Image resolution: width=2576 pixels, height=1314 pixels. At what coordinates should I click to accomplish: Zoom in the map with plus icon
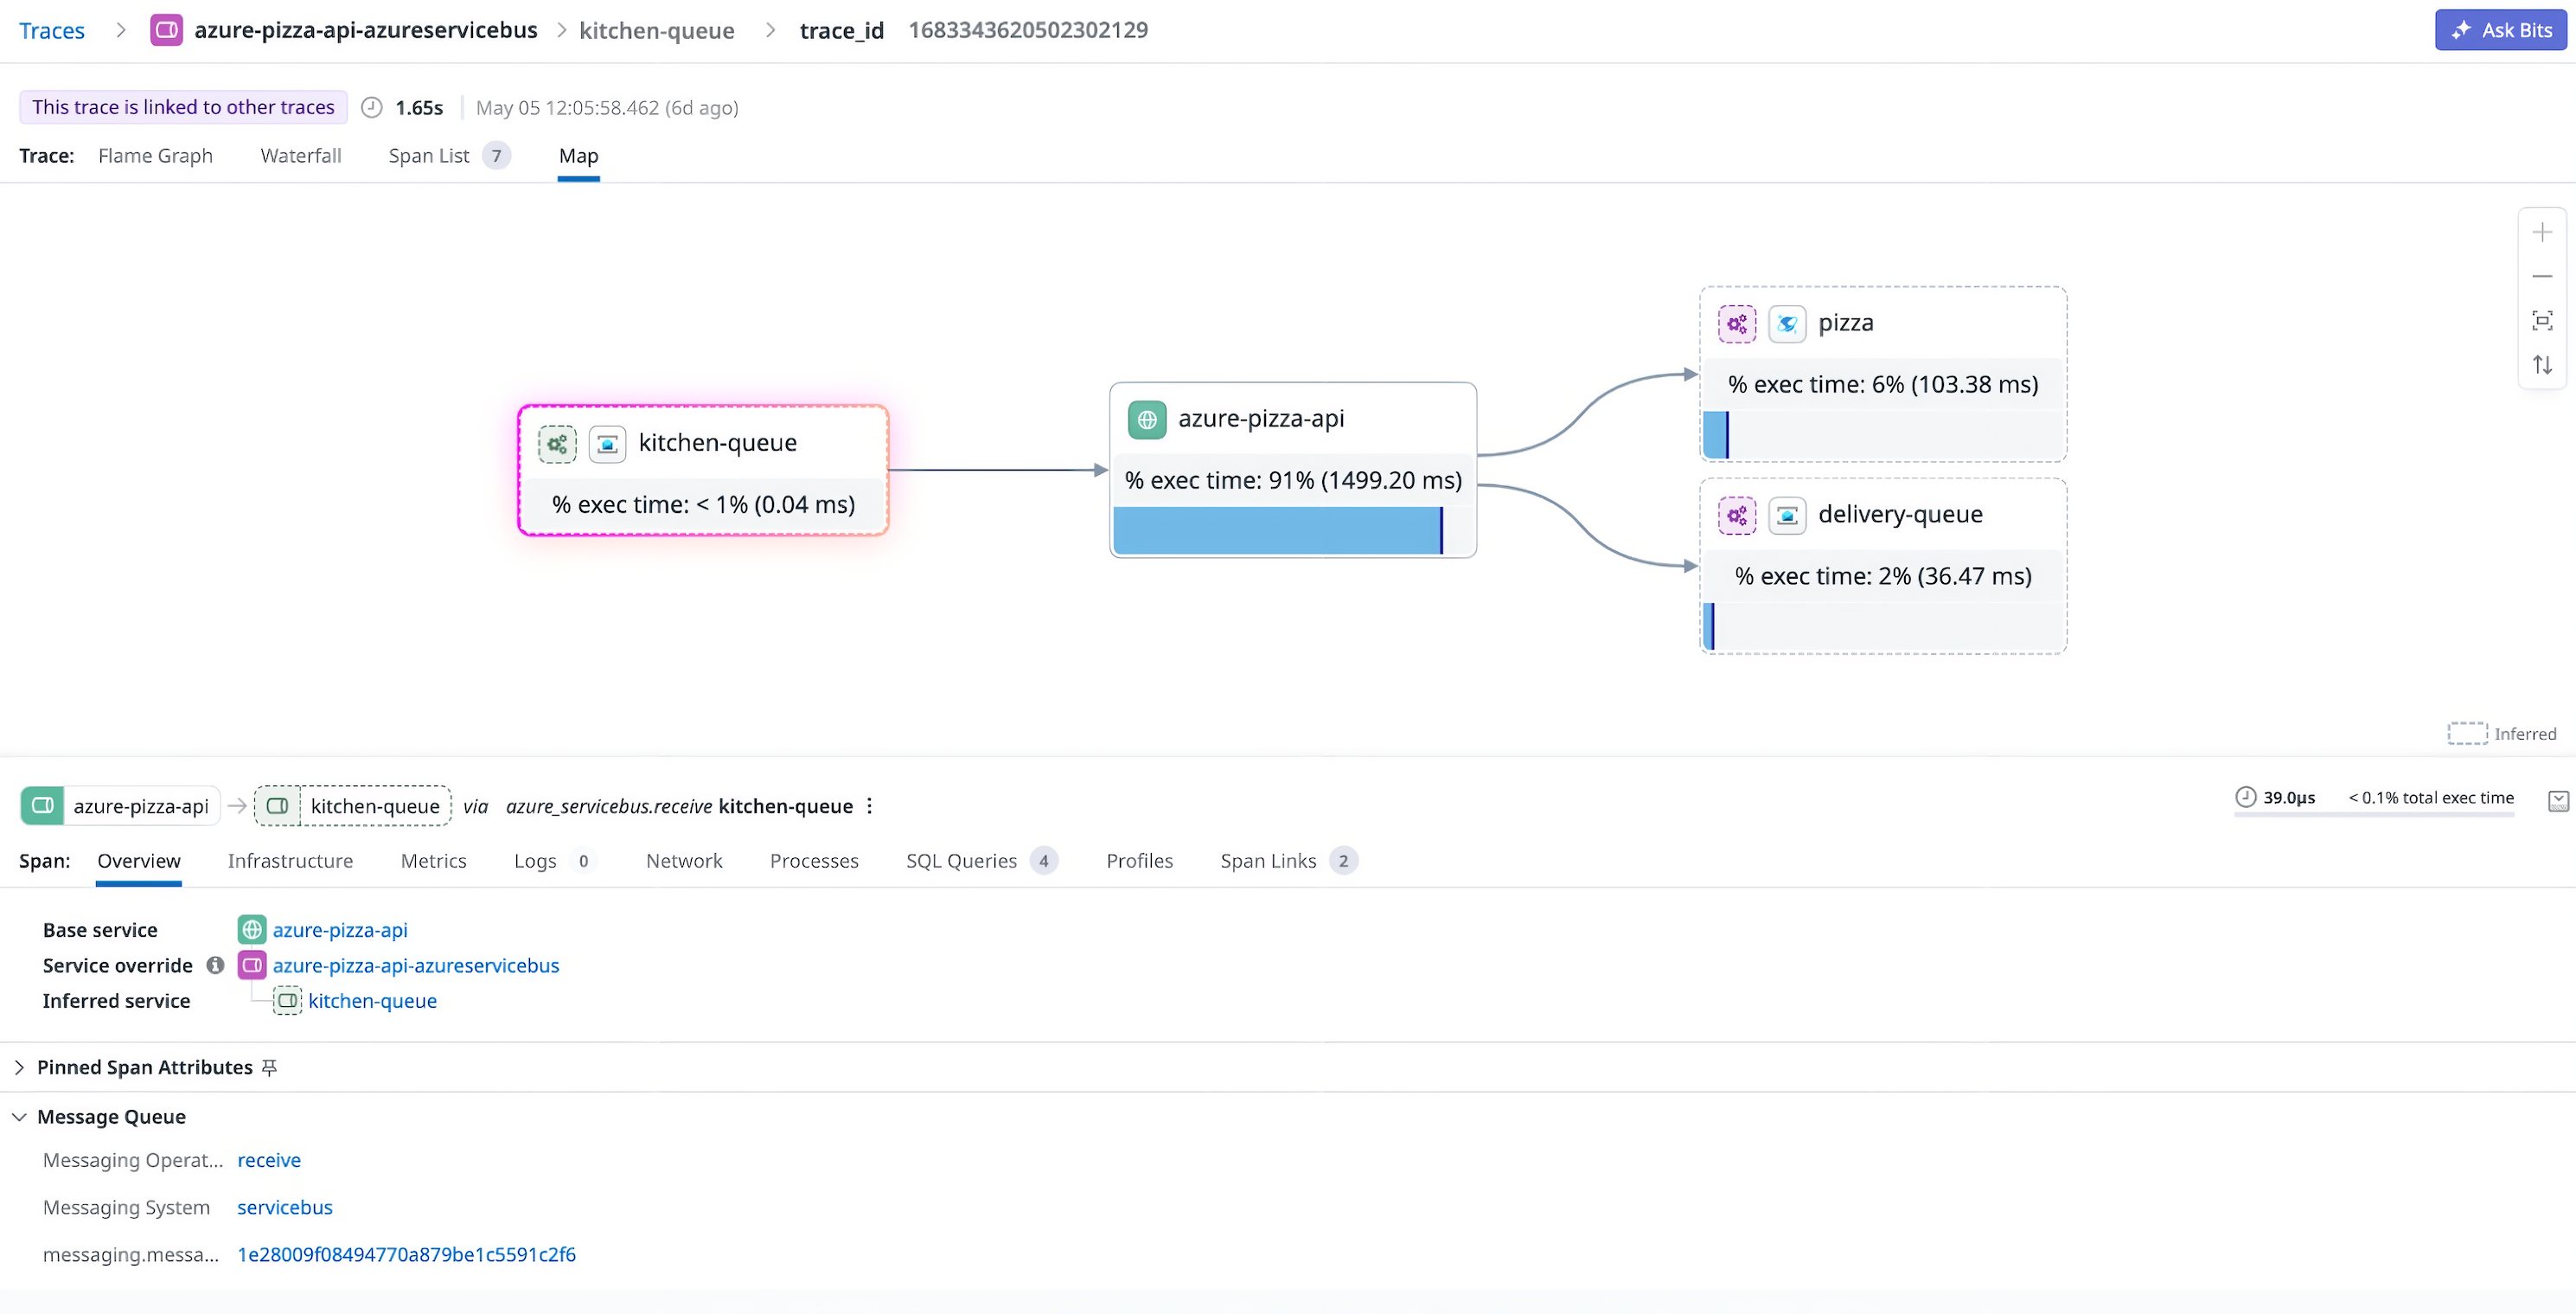(2542, 233)
